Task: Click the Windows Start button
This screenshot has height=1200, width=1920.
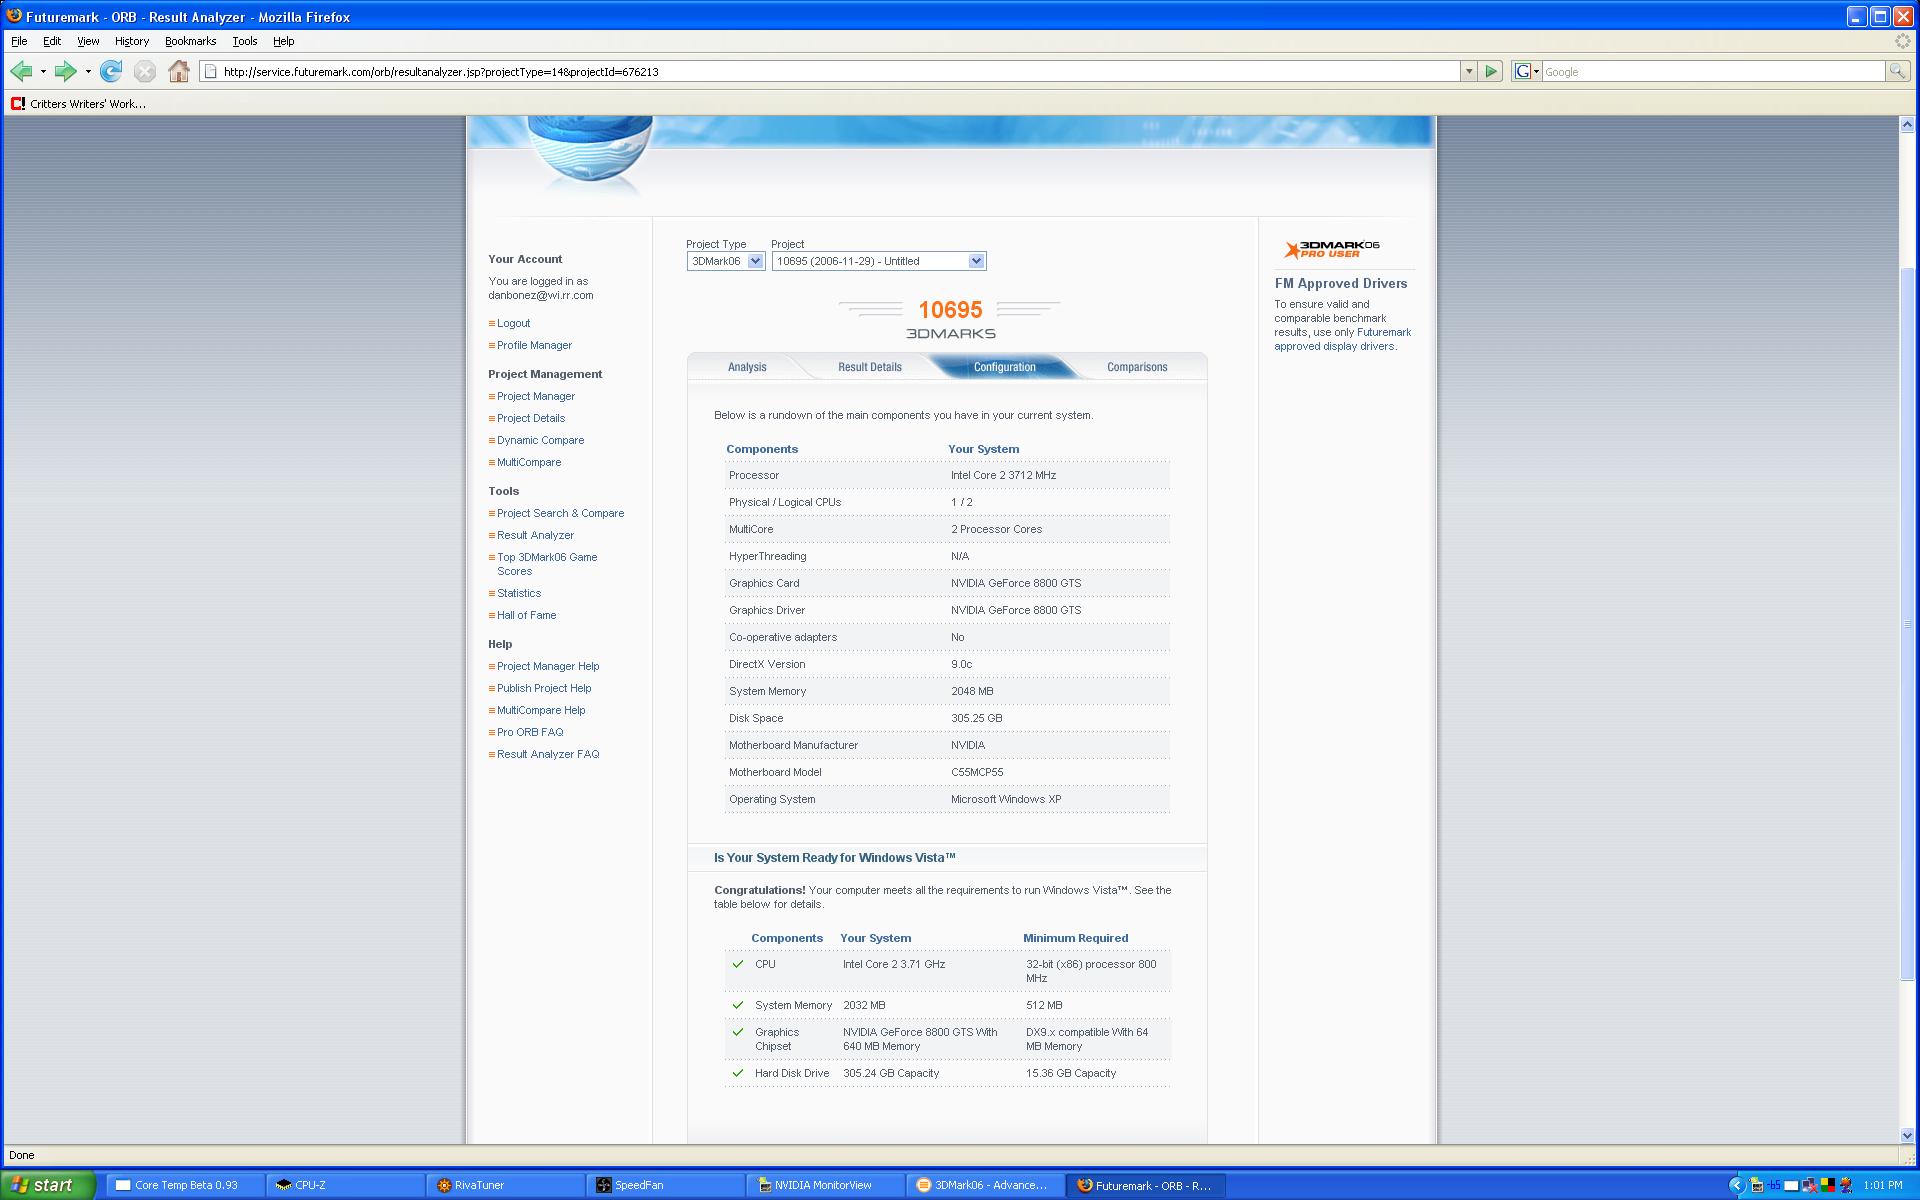Action: [48, 1185]
